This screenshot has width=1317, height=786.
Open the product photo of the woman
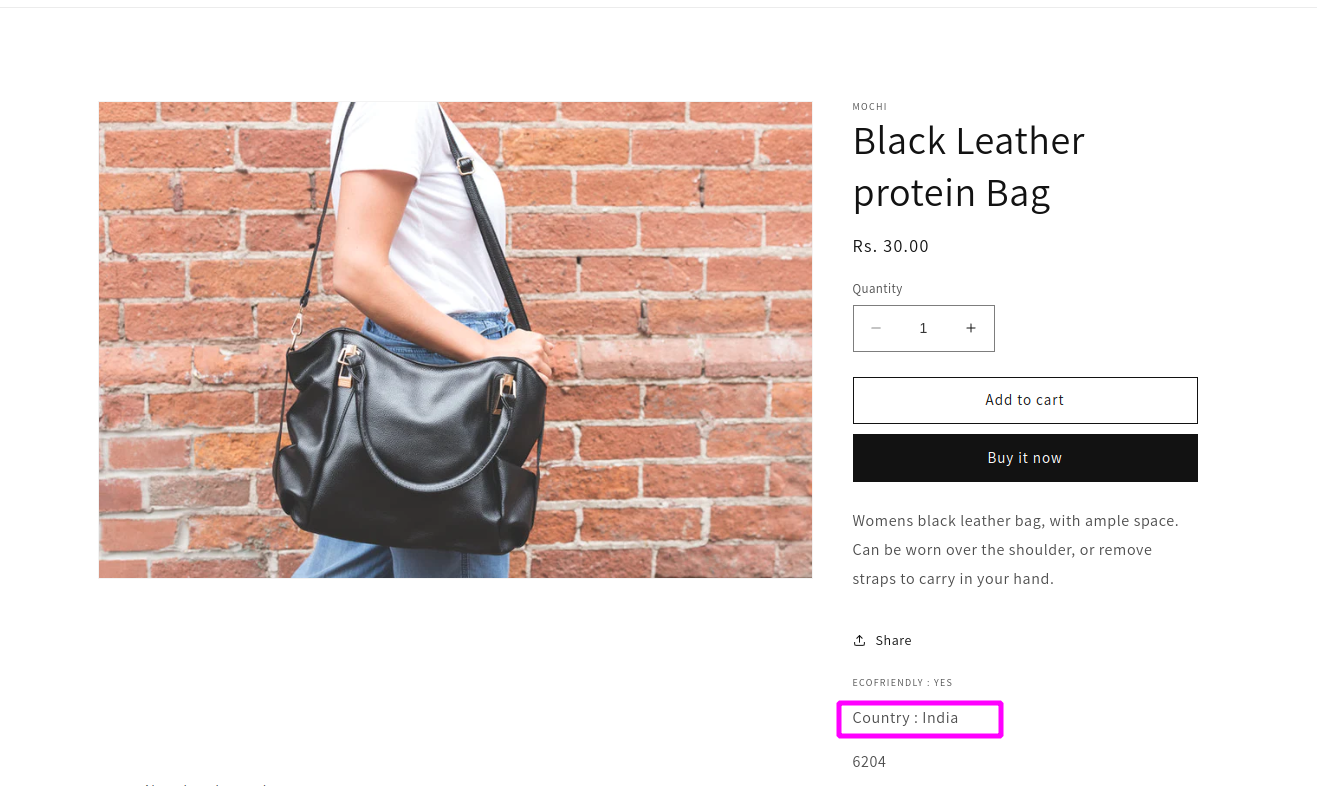pos(455,339)
